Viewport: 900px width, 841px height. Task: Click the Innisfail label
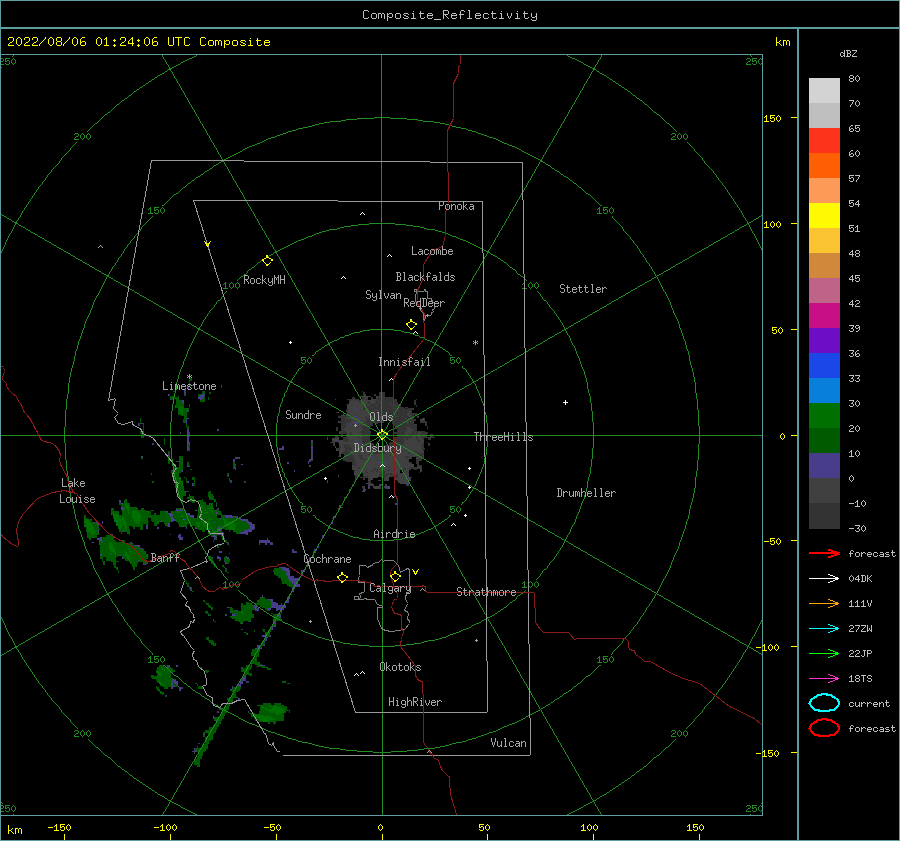pyautogui.click(x=404, y=362)
